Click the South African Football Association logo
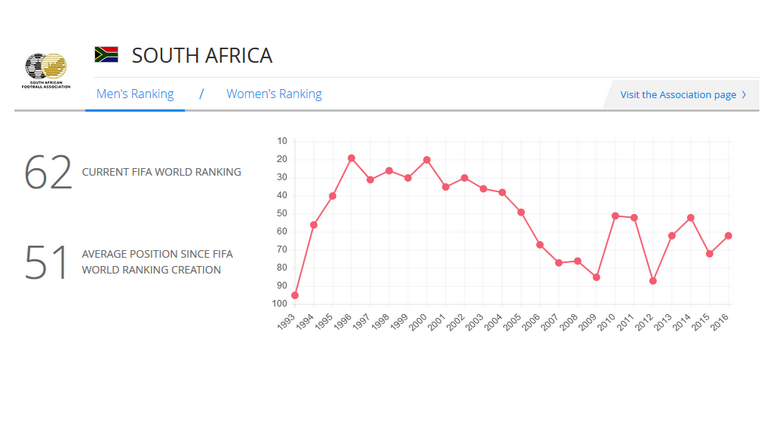This screenshot has width=770, height=434. point(46,71)
